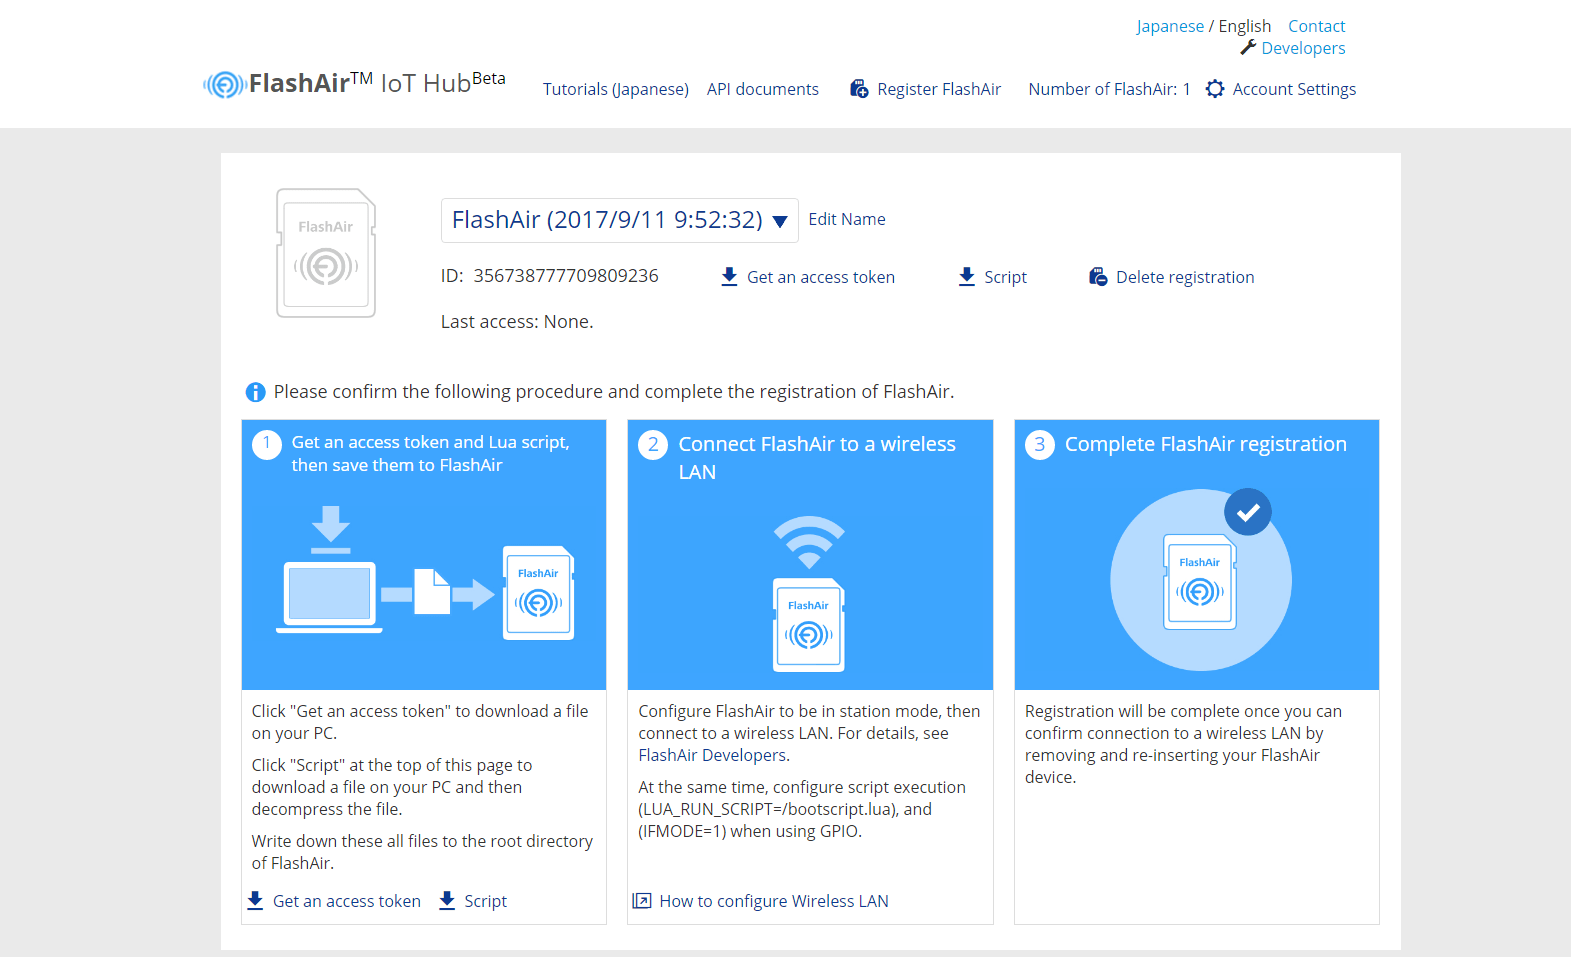1571x957 pixels.
Task: Click the Delete registration card icon
Action: click(1098, 277)
